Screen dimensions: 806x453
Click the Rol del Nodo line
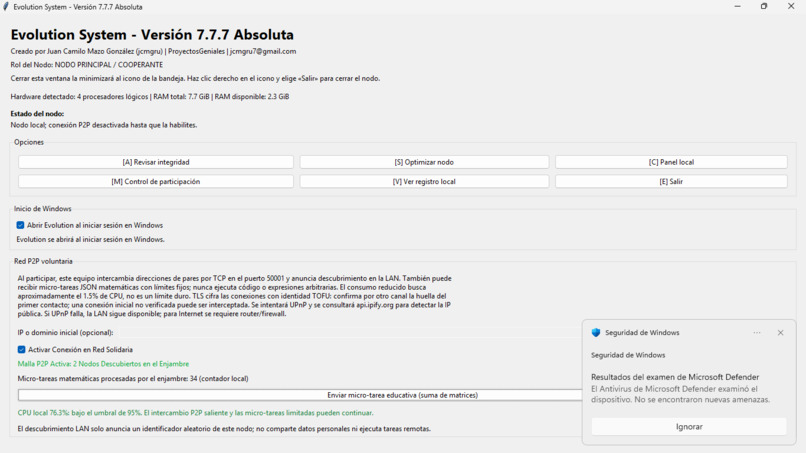(86, 65)
